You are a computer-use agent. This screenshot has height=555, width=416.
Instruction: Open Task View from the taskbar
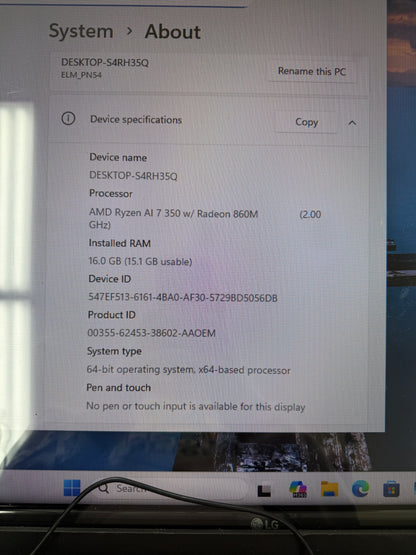pos(264,491)
